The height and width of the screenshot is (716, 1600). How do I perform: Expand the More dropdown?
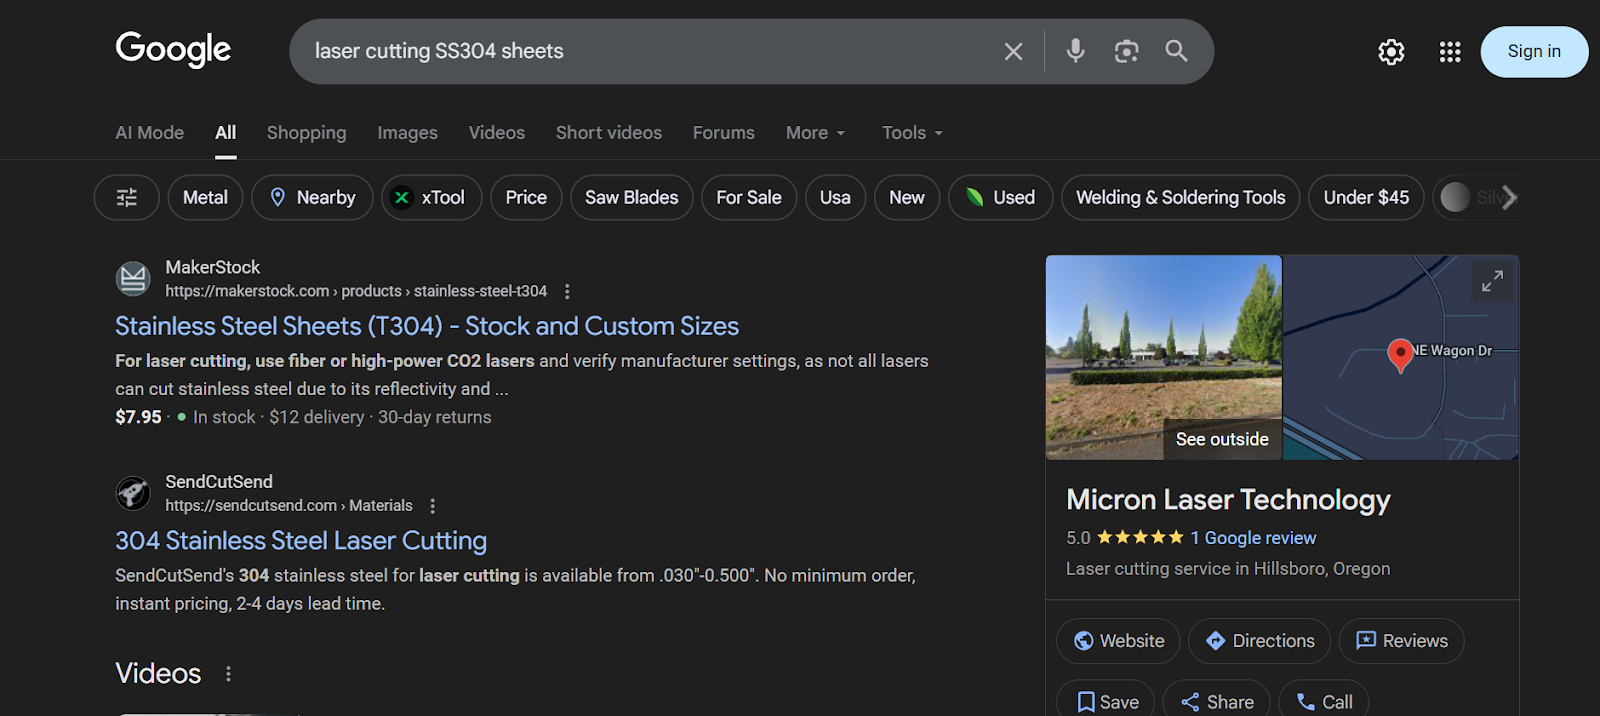816,133
